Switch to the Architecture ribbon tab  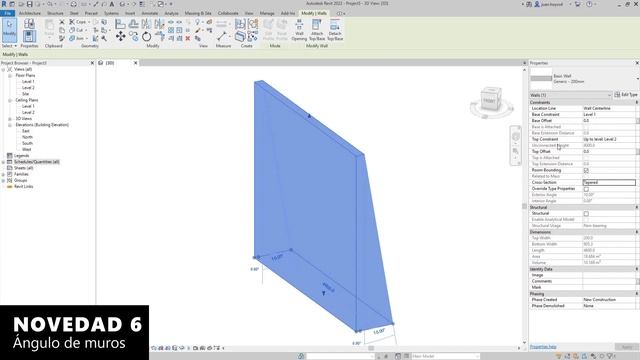coord(30,13)
